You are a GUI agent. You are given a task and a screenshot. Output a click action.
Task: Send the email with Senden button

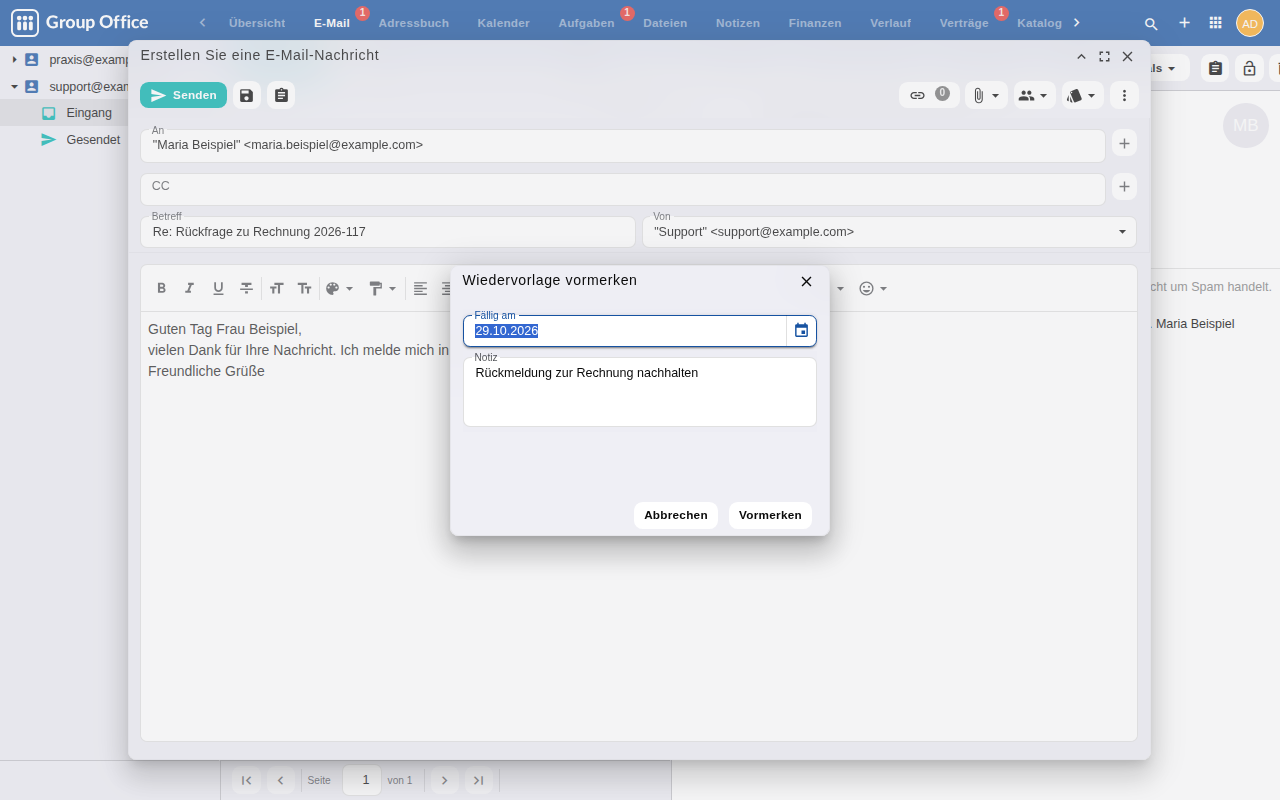pyautogui.click(x=183, y=95)
